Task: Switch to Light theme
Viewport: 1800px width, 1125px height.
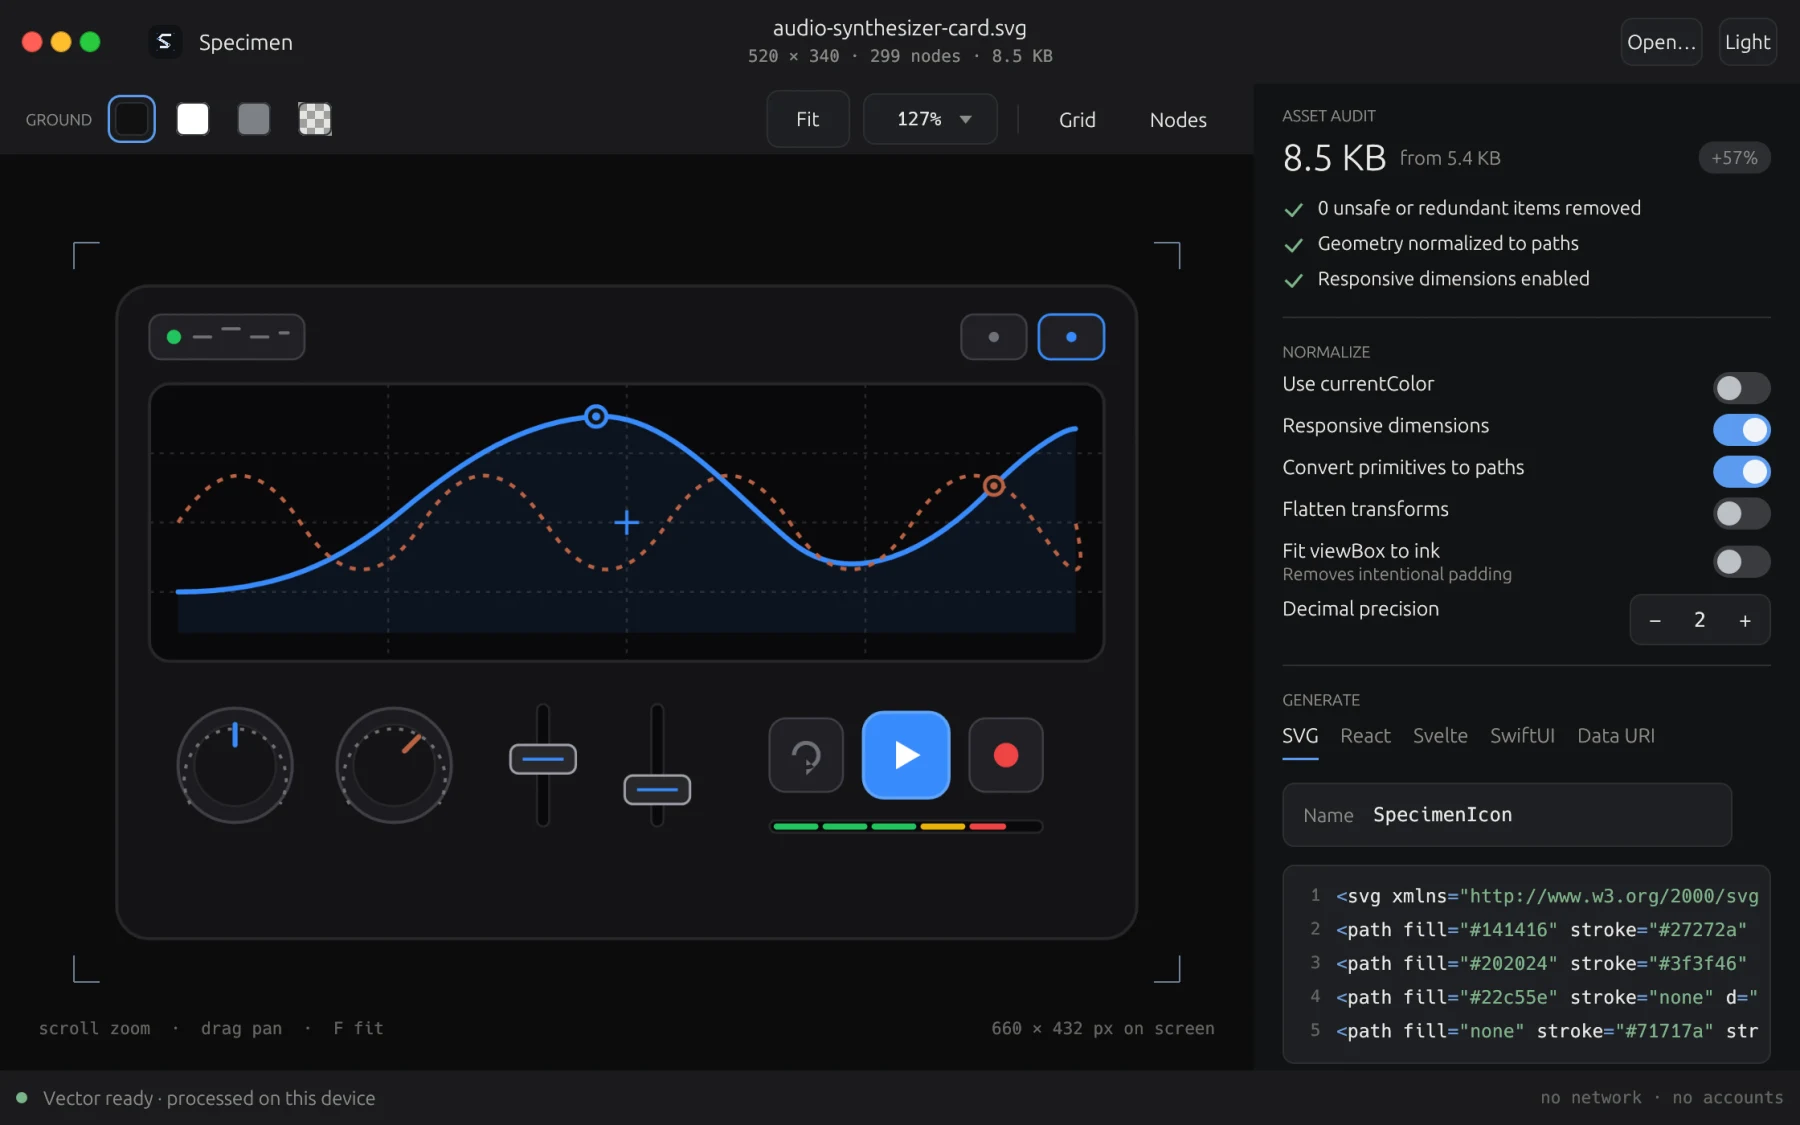Action: [x=1747, y=42]
